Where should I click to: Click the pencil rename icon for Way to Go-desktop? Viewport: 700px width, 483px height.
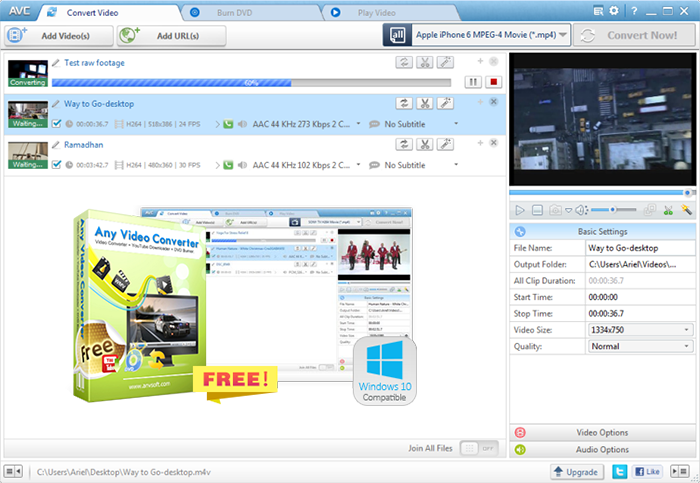pos(56,104)
